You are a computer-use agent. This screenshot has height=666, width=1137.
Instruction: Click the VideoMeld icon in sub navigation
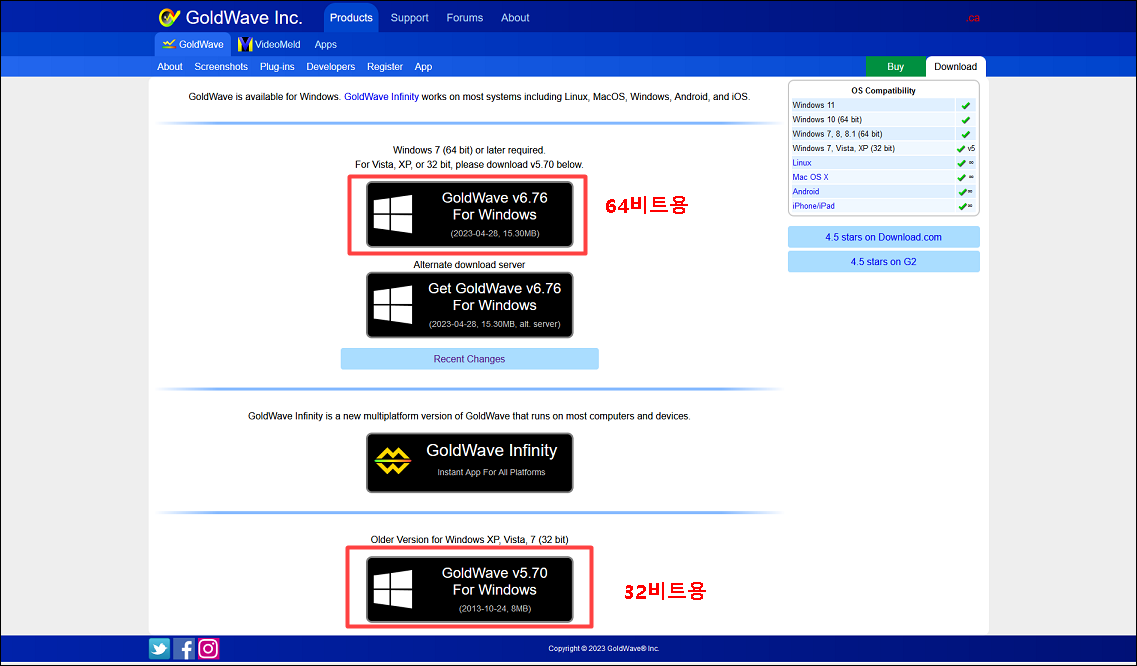click(245, 44)
